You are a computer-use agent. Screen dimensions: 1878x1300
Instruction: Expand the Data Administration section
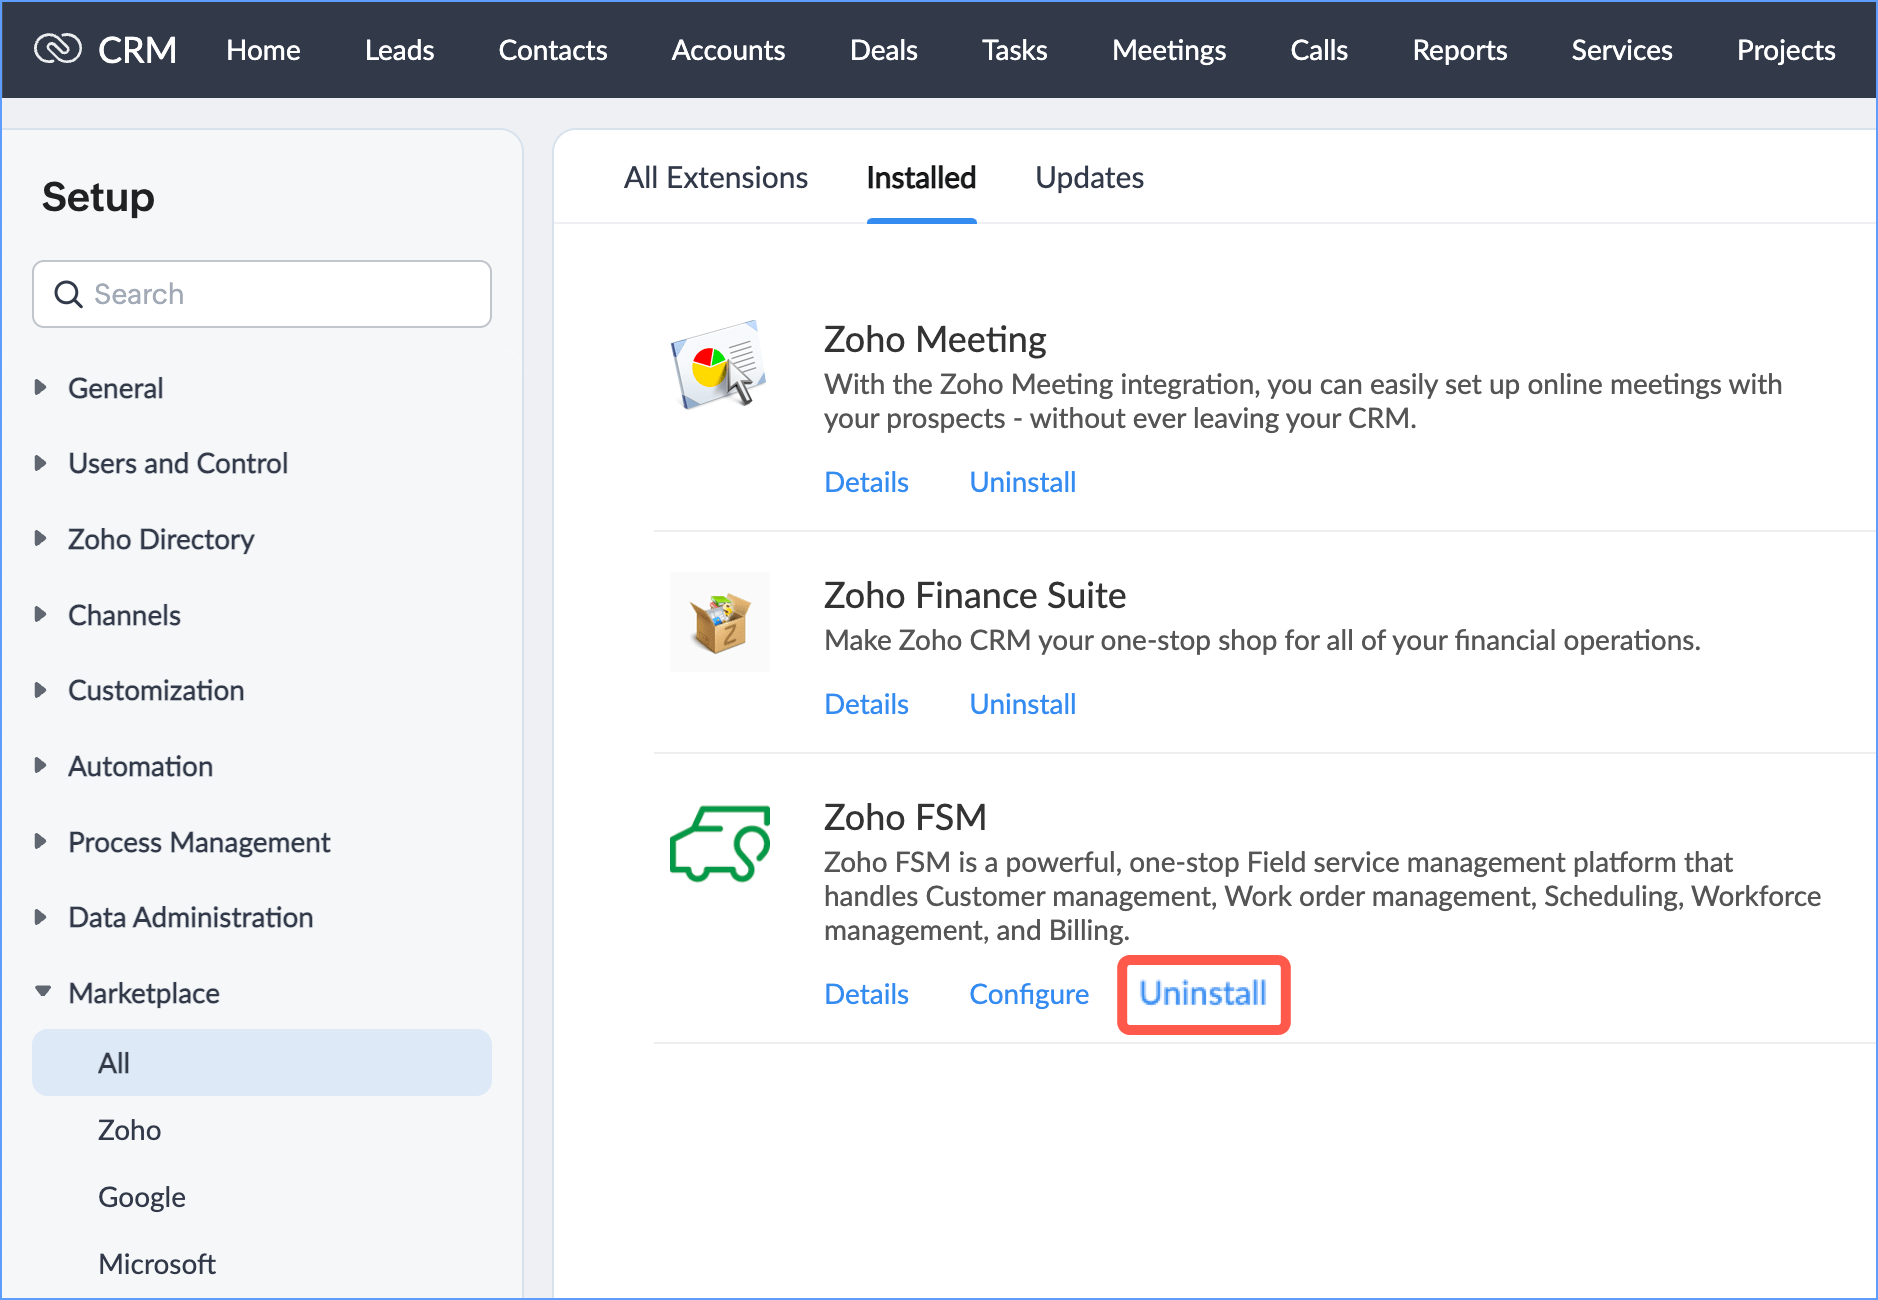pos(41,917)
